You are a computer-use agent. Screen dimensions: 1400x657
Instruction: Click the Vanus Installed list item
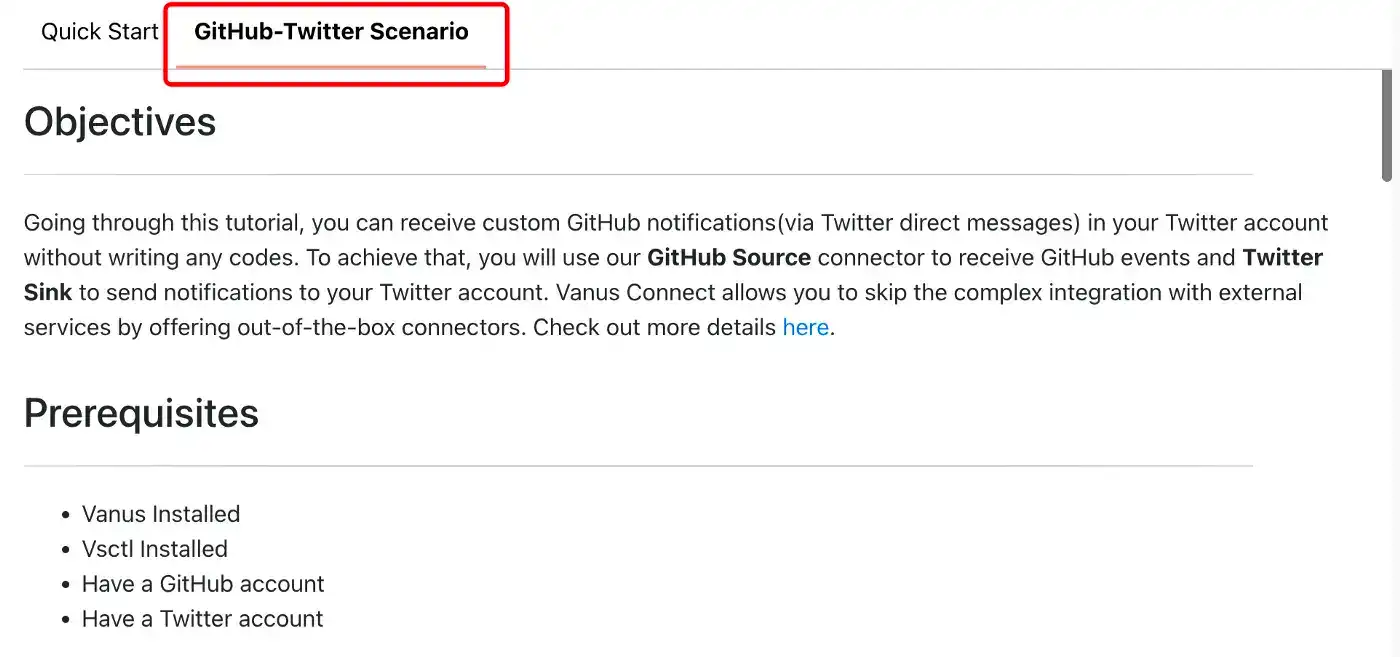tap(161, 514)
